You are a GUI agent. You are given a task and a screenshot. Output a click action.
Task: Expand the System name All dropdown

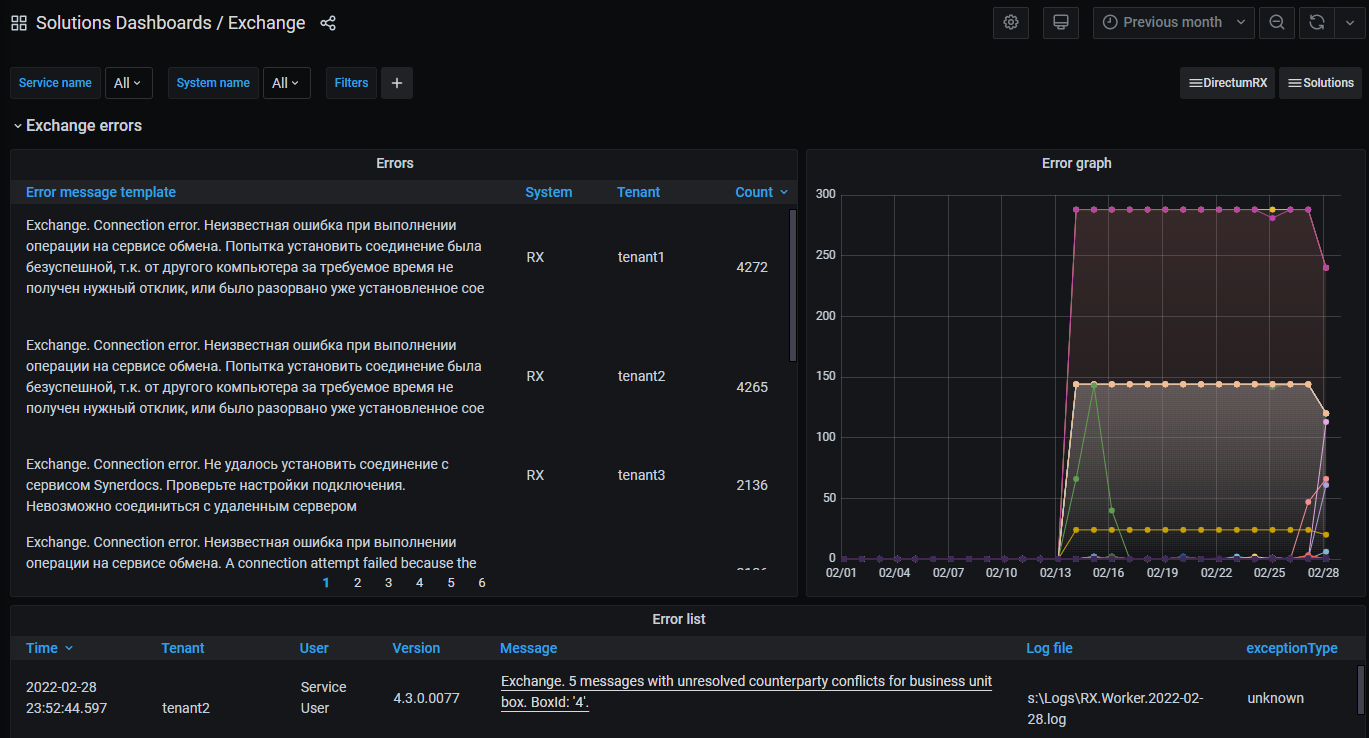click(x=286, y=83)
